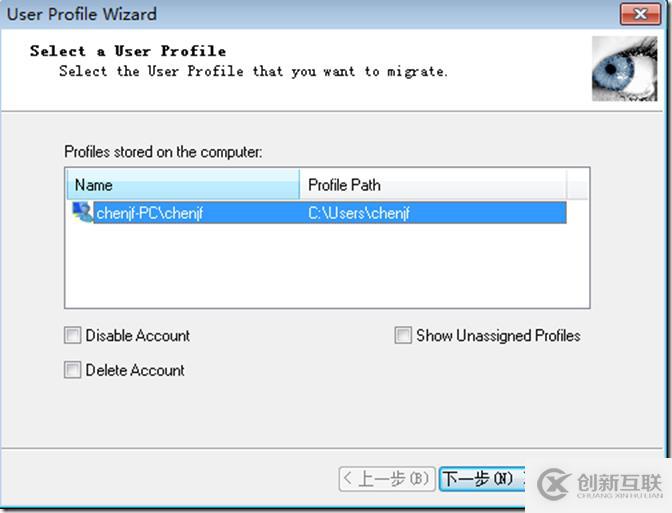Click the blue eye wizard image
This screenshot has width=672, height=513.
click(624, 69)
